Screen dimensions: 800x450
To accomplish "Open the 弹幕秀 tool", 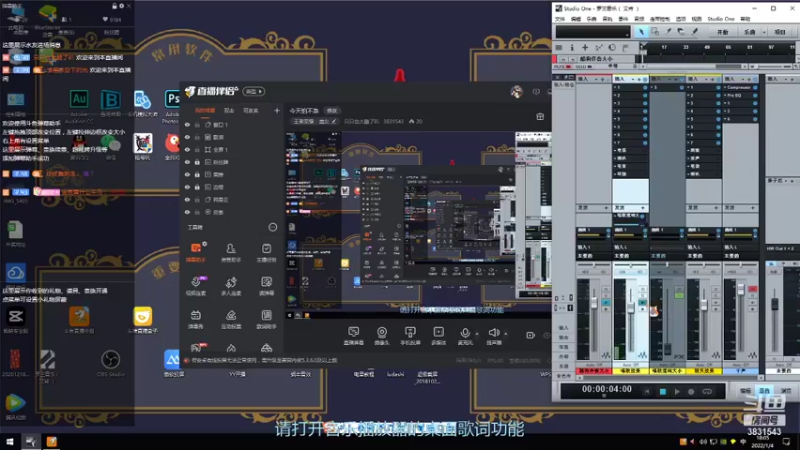I will click(x=196, y=319).
